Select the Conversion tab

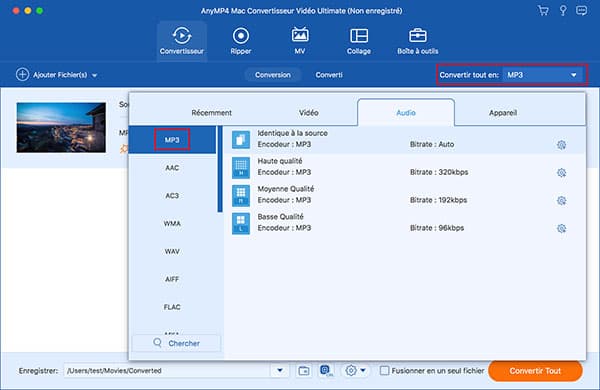[273, 75]
